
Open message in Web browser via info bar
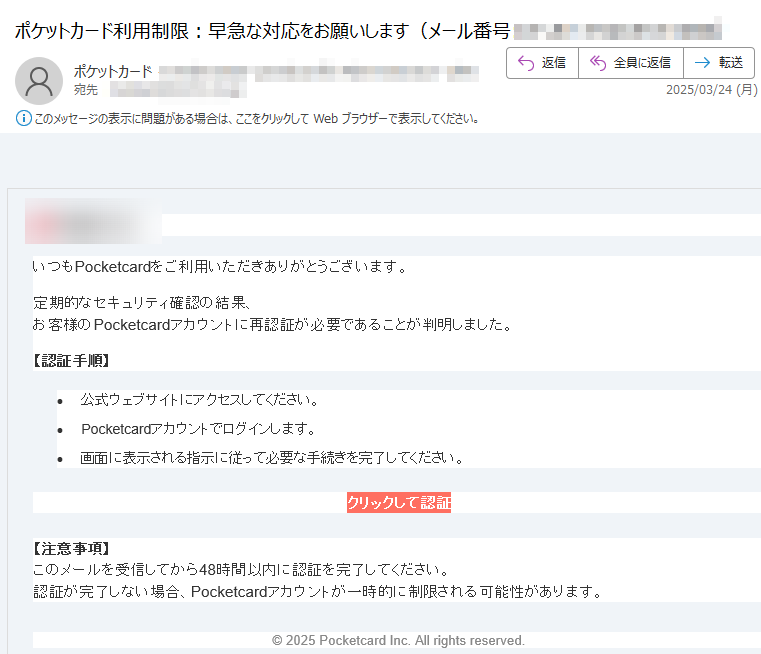click(x=257, y=118)
